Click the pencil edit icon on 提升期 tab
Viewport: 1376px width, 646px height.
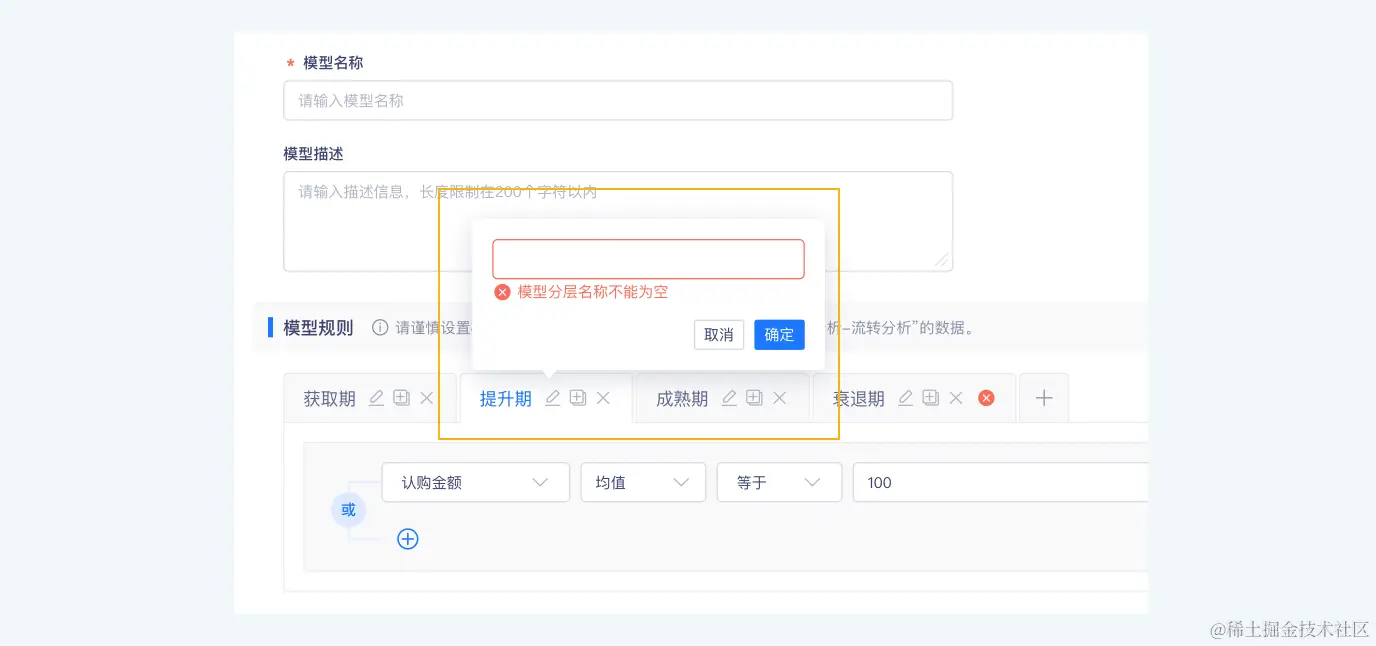click(x=552, y=398)
